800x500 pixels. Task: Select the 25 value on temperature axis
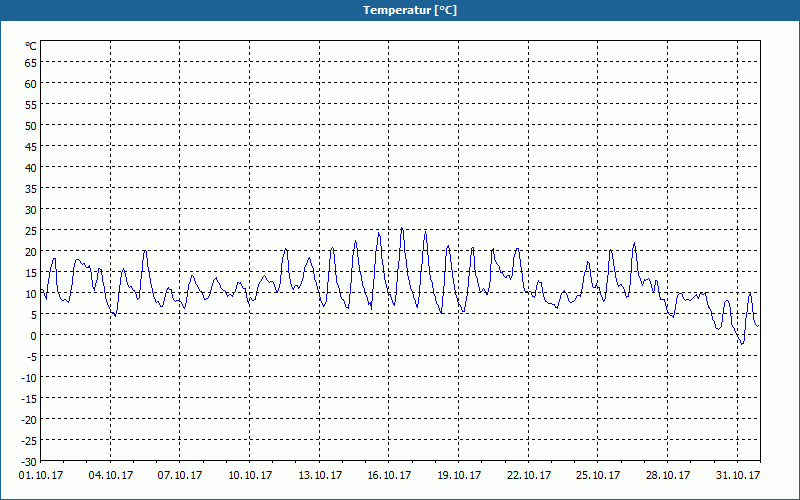tap(31, 231)
